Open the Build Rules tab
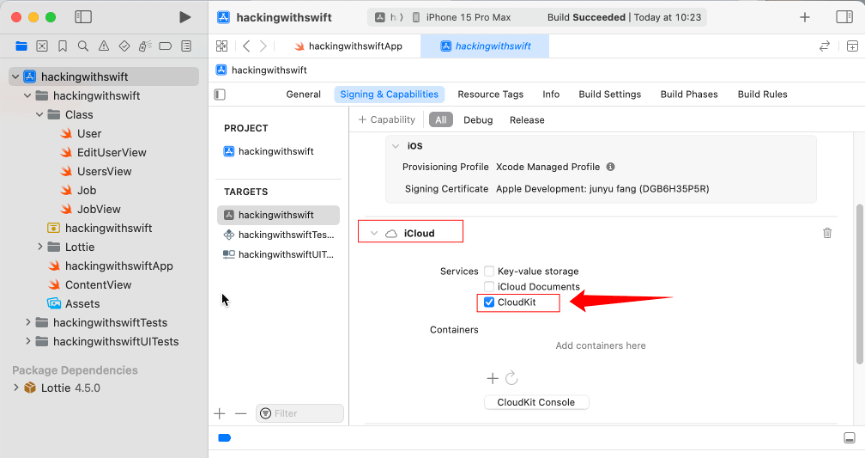This screenshot has height=458, width=866. point(763,94)
